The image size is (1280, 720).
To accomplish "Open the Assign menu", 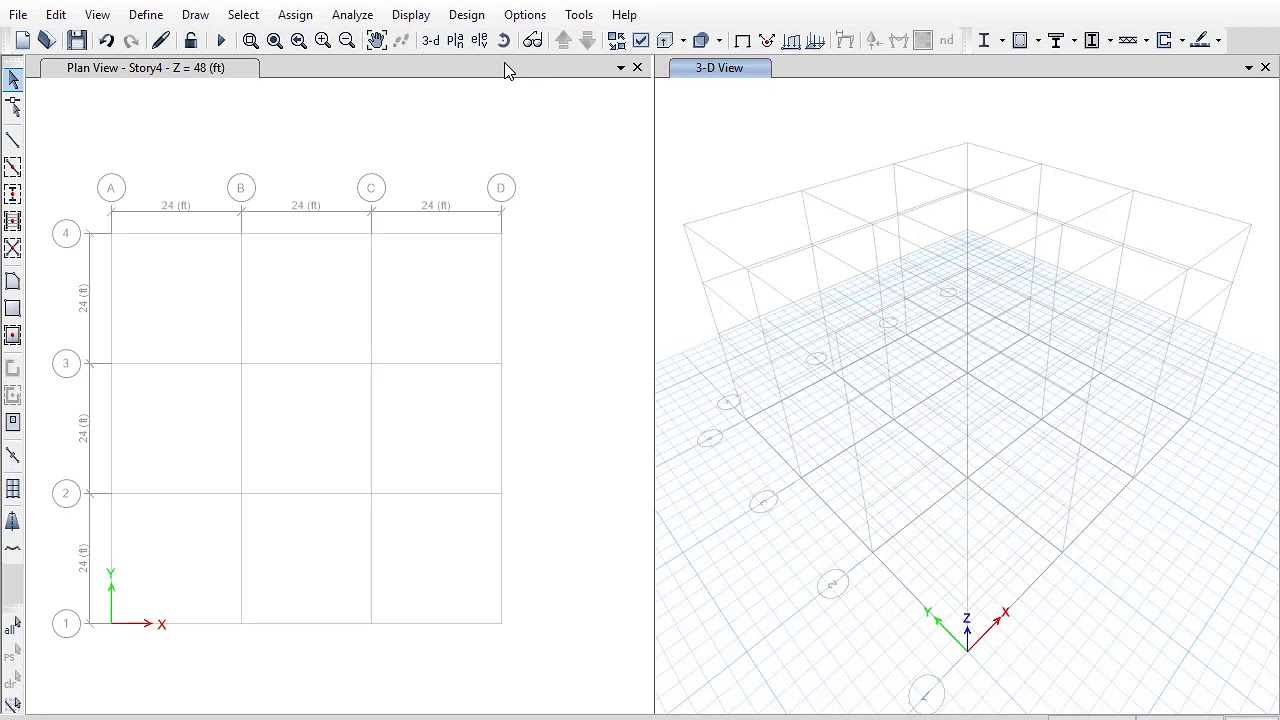I will tap(295, 15).
